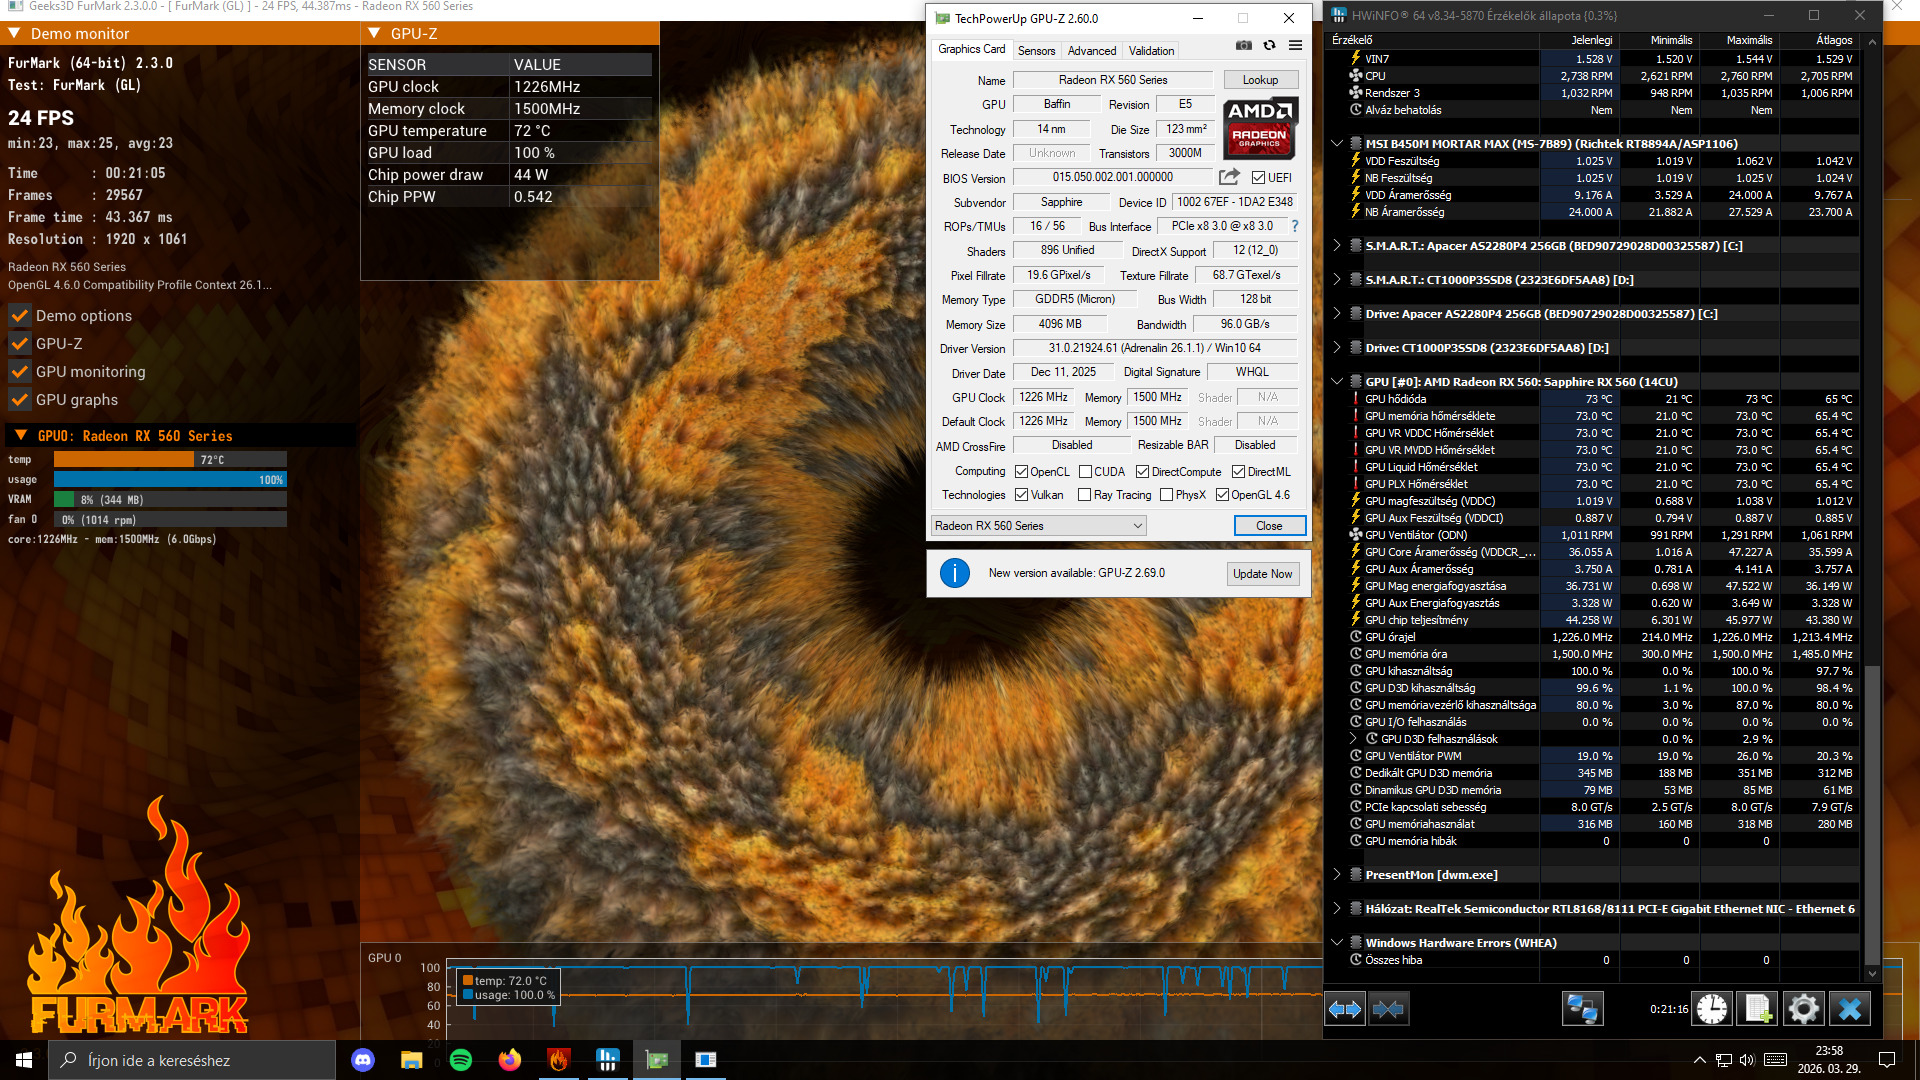Click HWiNFO expand arrows icon
This screenshot has width=1920, height=1080.
(1345, 1009)
